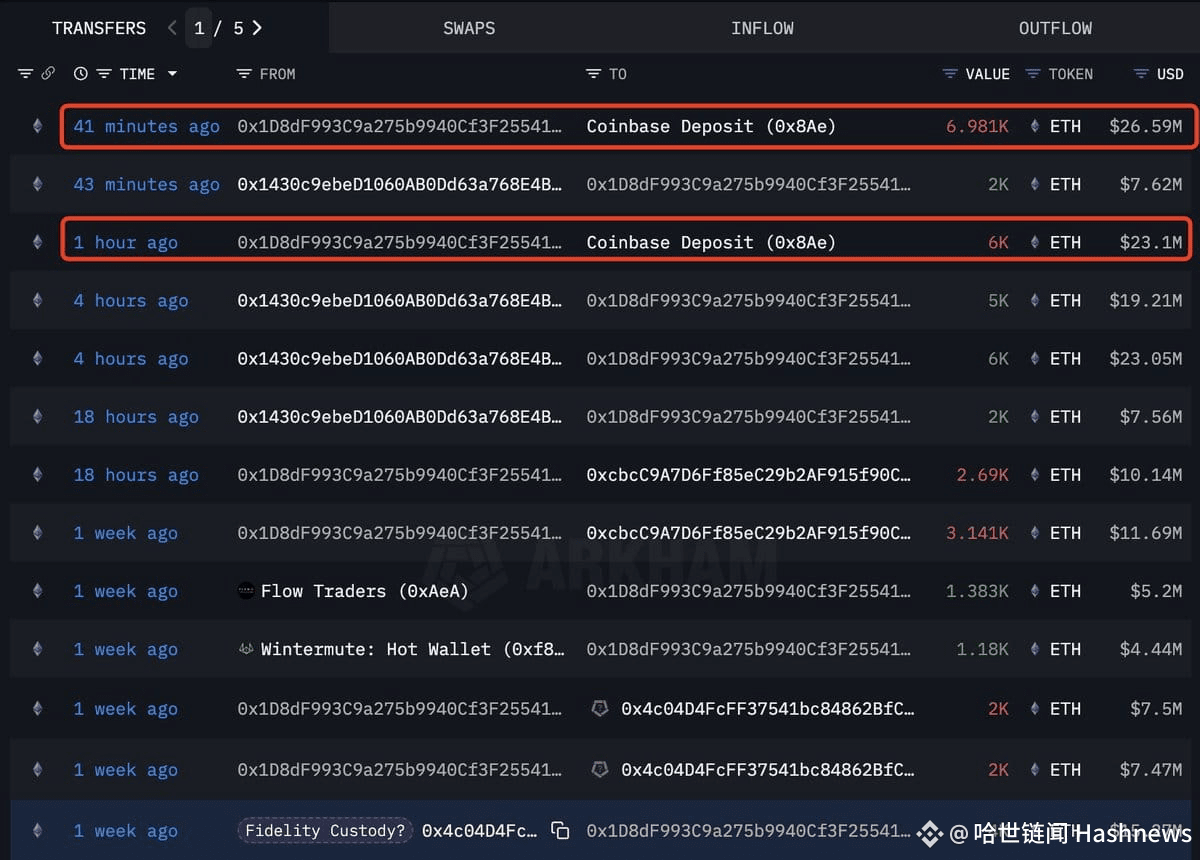
Task: Click the chain filter icon in header
Action: click(x=26, y=74)
